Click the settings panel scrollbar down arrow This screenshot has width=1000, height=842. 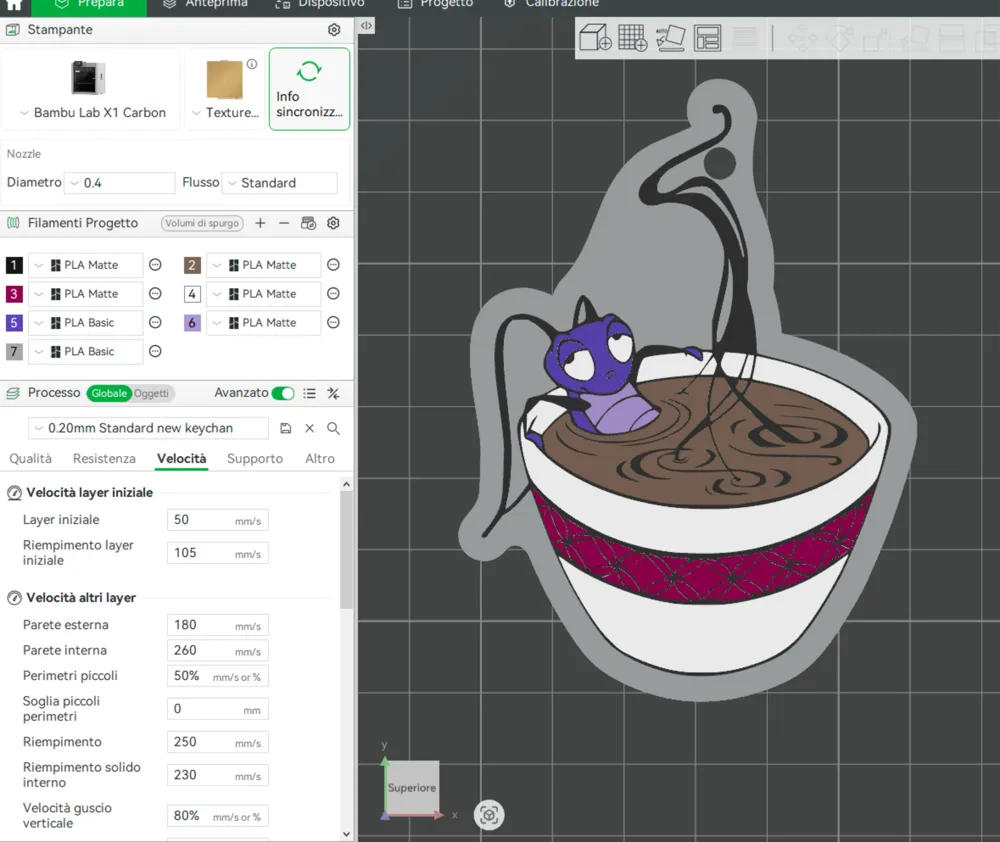(346, 834)
